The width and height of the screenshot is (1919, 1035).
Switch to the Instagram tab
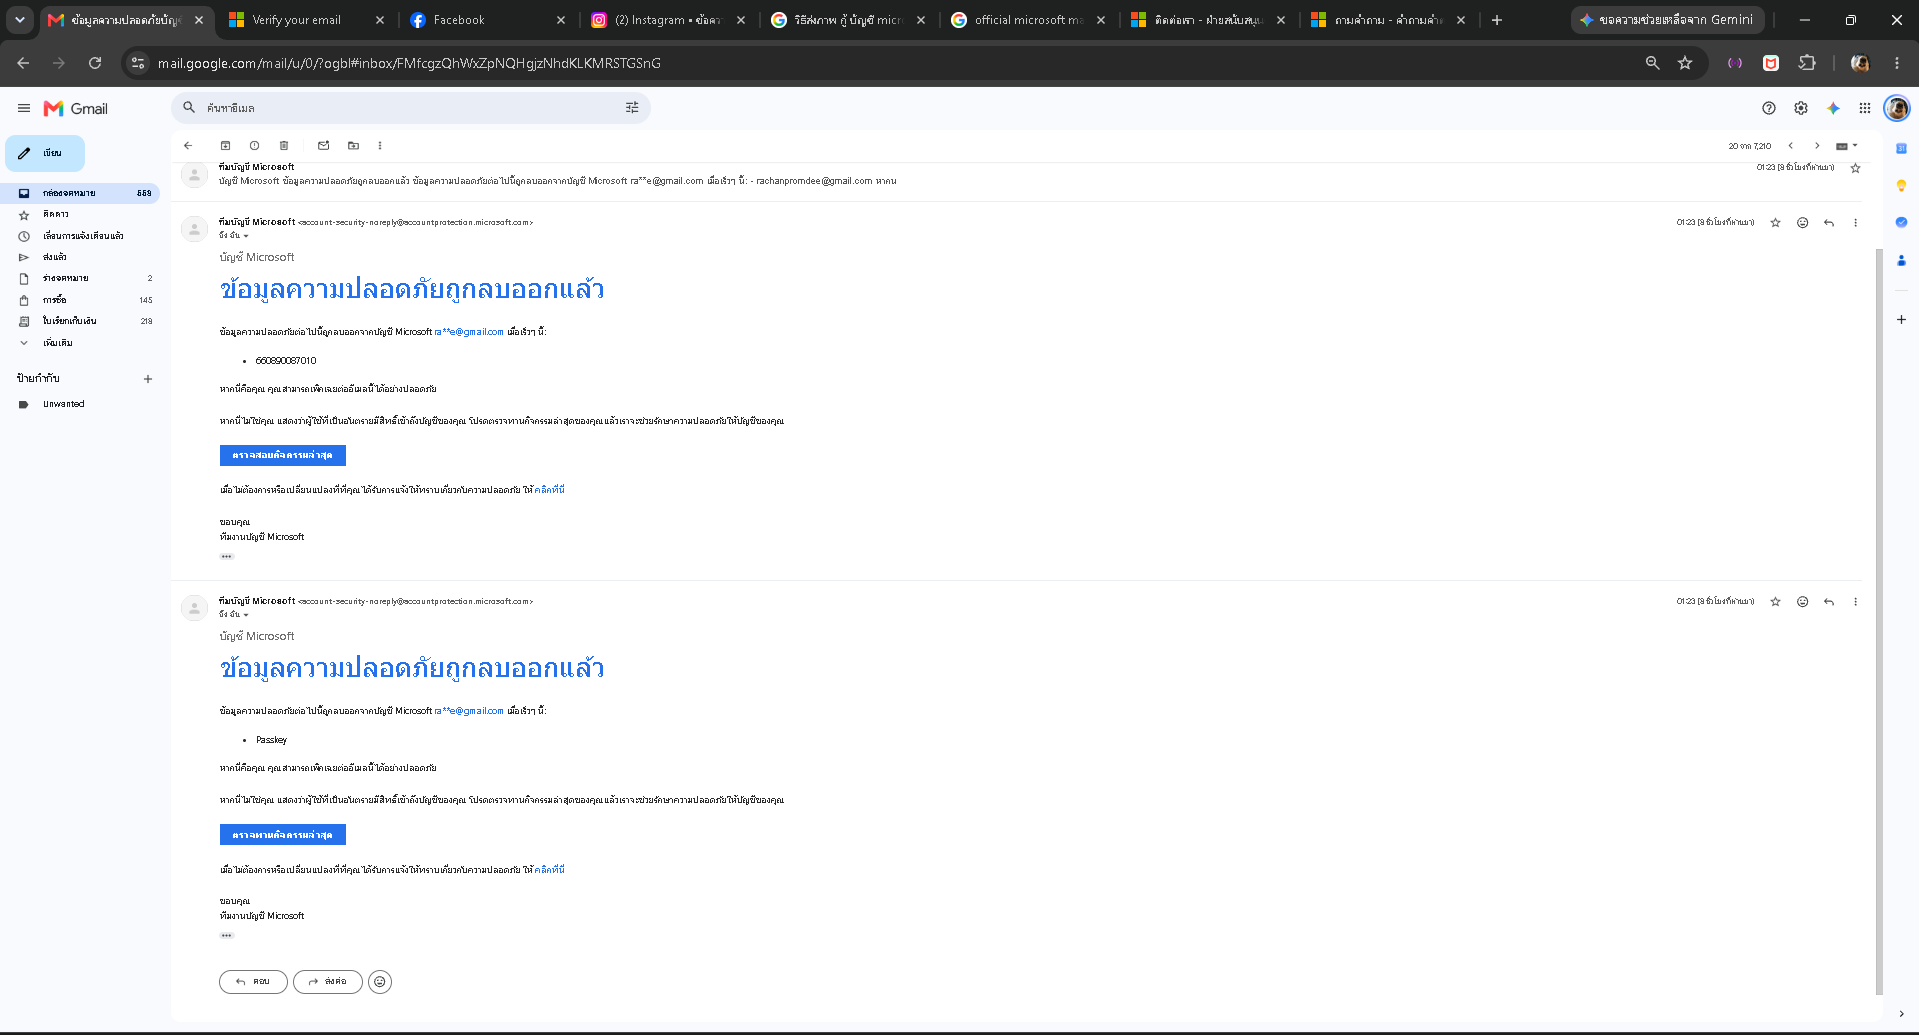668,20
